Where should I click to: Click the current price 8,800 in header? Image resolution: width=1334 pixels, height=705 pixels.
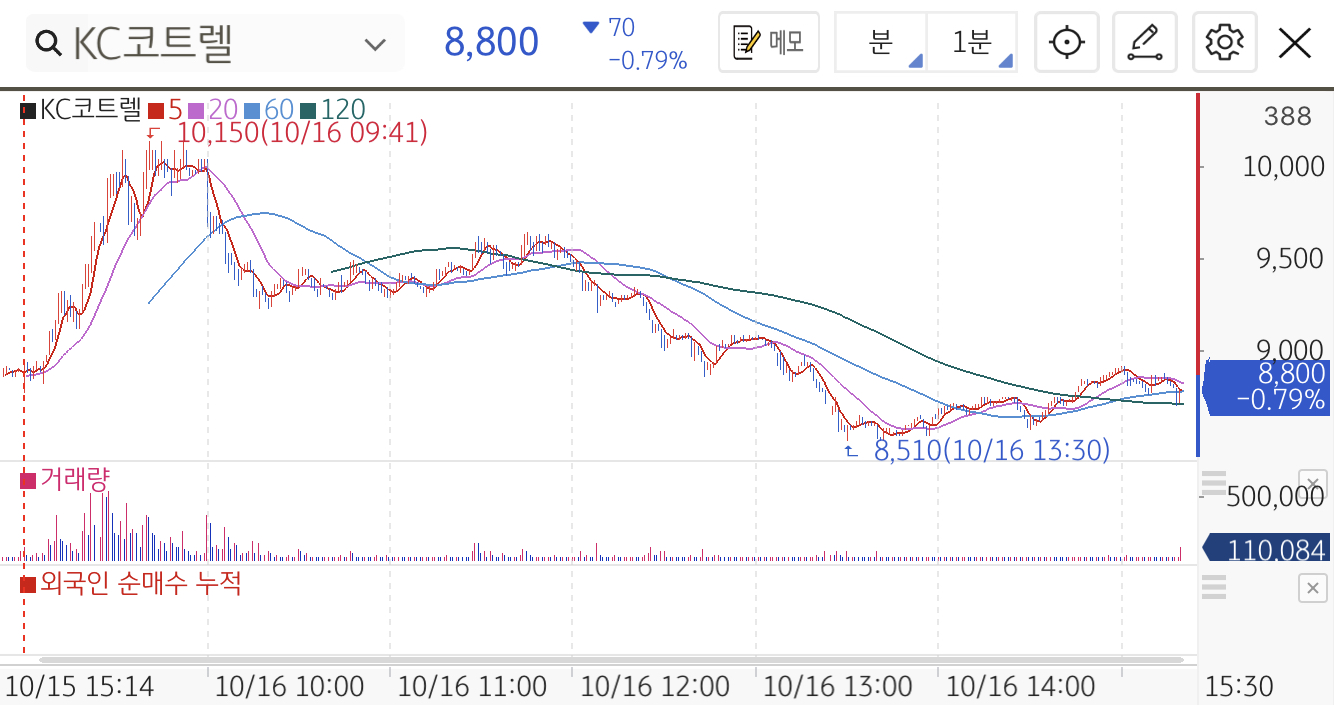pos(491,42)
